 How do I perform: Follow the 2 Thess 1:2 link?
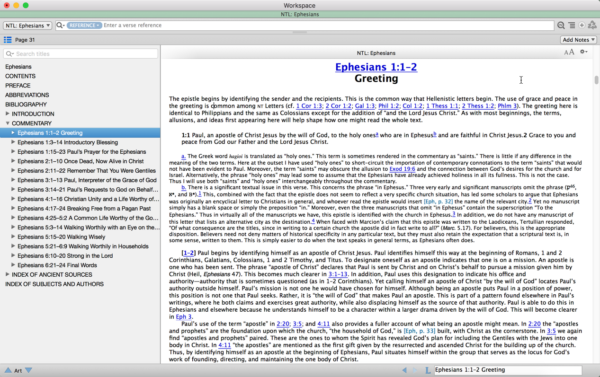pos(478,106)
